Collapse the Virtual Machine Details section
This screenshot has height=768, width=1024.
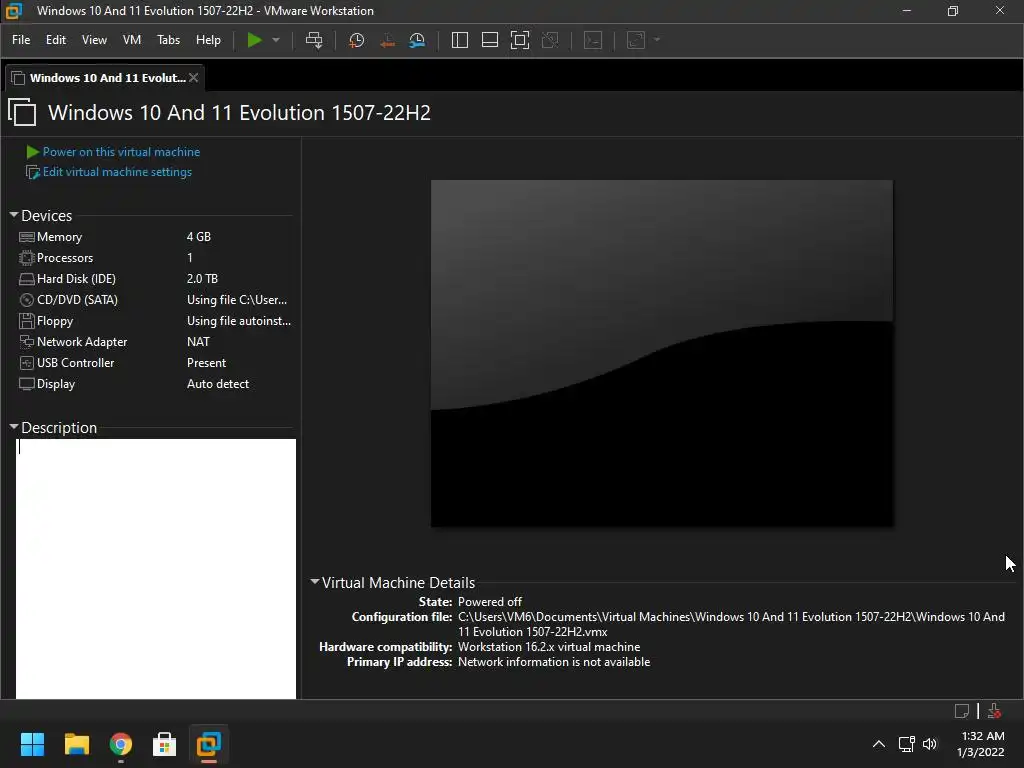(315, 582)
